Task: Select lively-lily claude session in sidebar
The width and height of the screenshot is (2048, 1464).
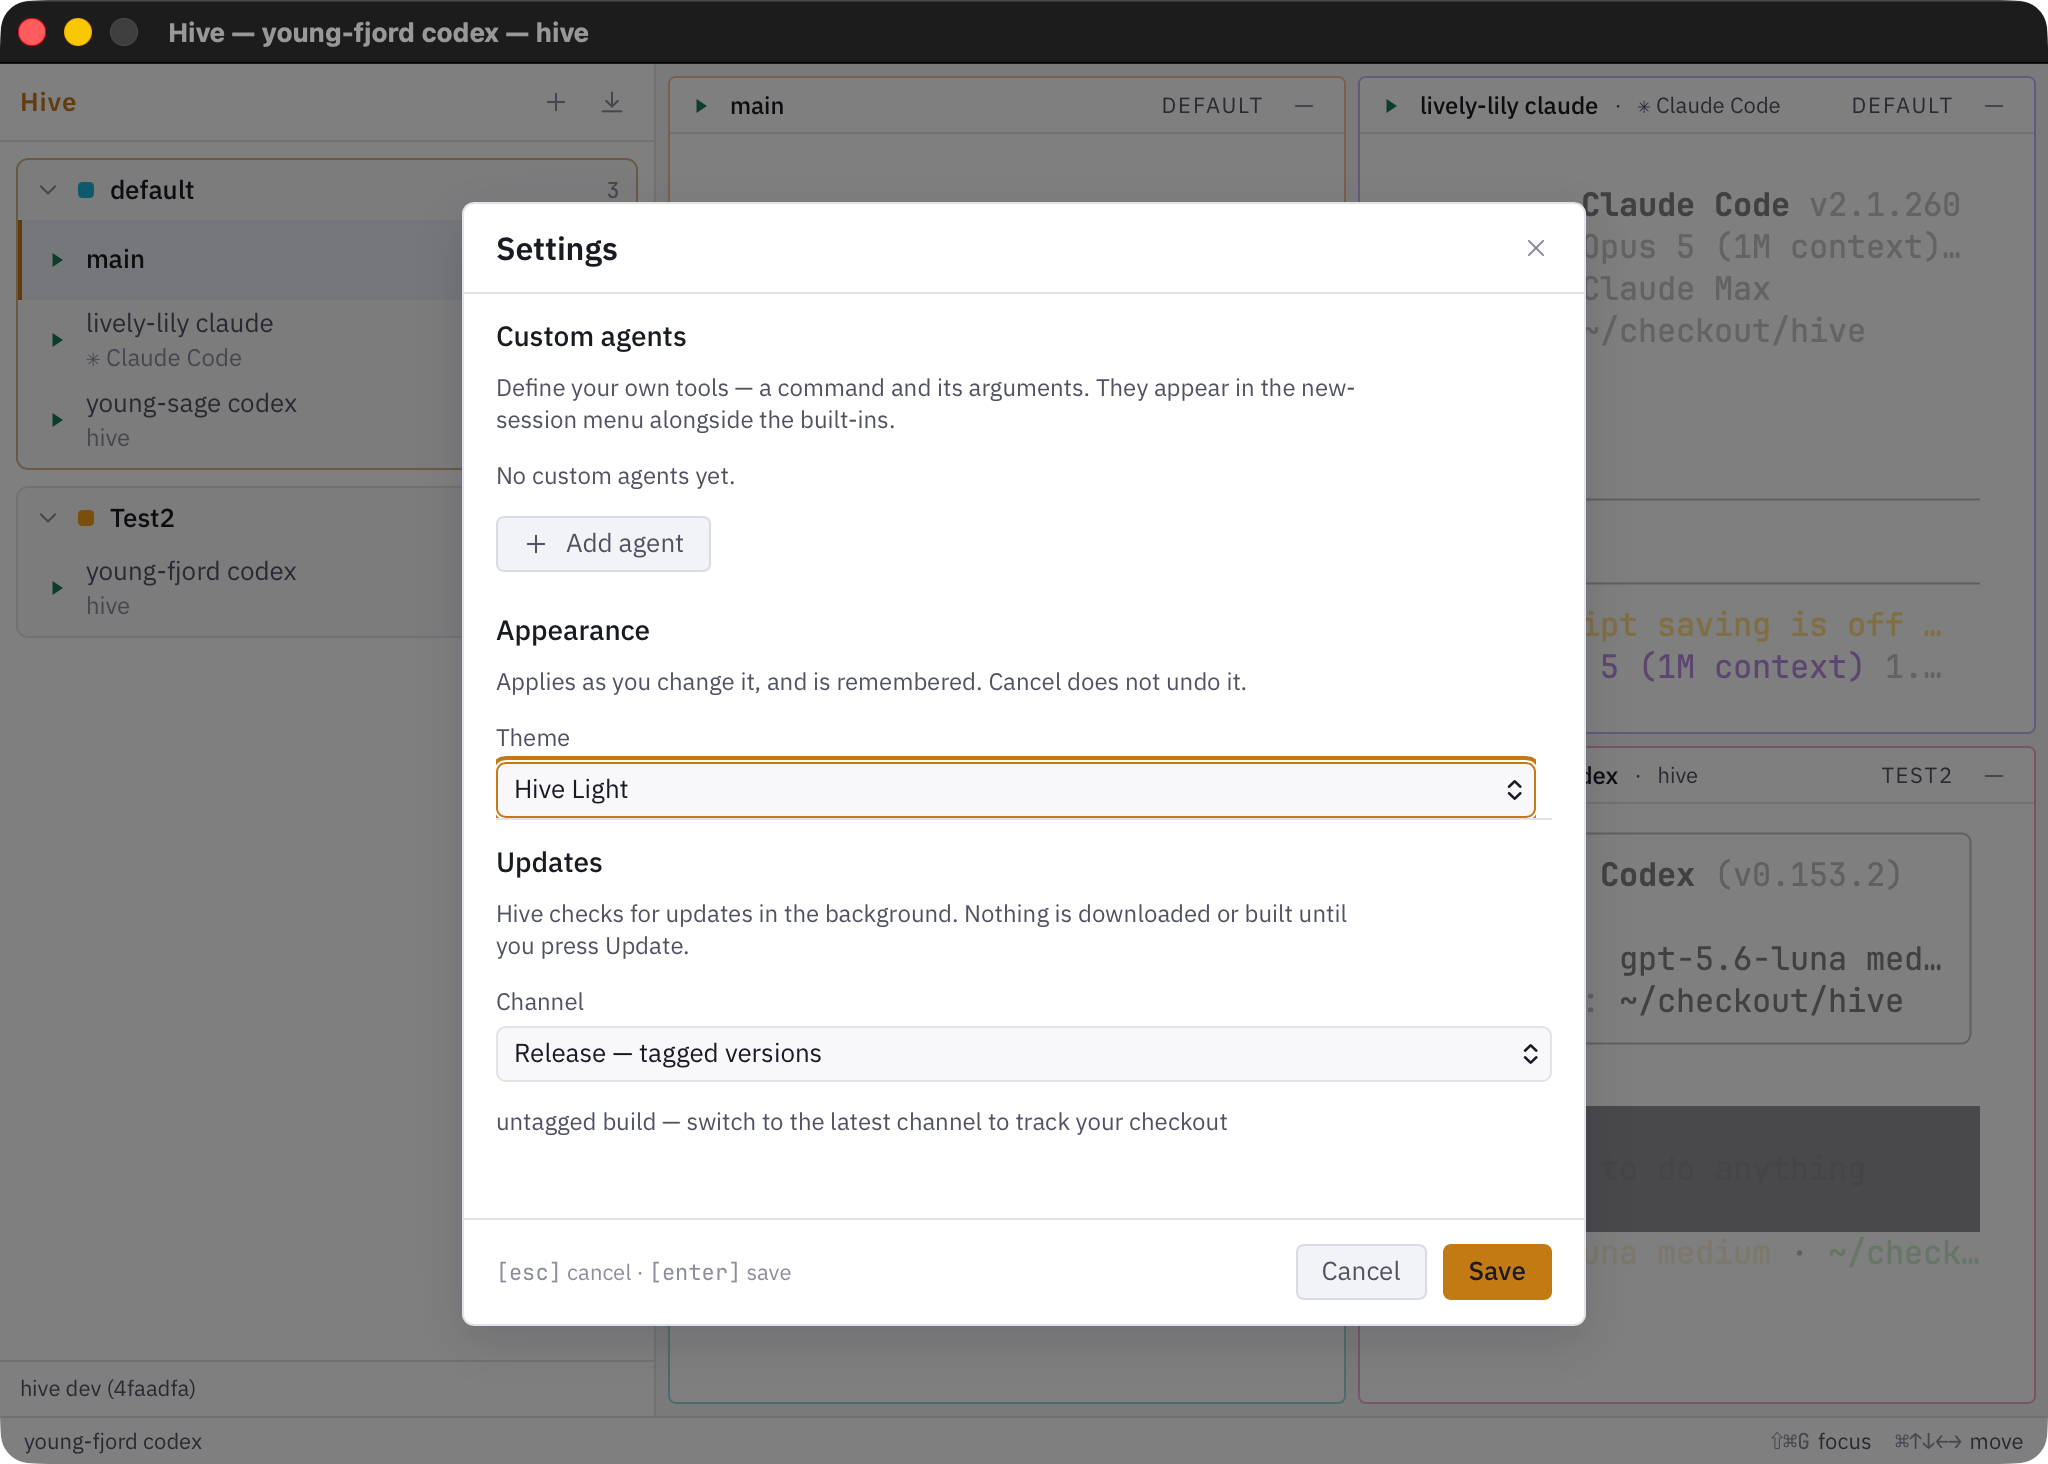Action: tap(240, 340)
